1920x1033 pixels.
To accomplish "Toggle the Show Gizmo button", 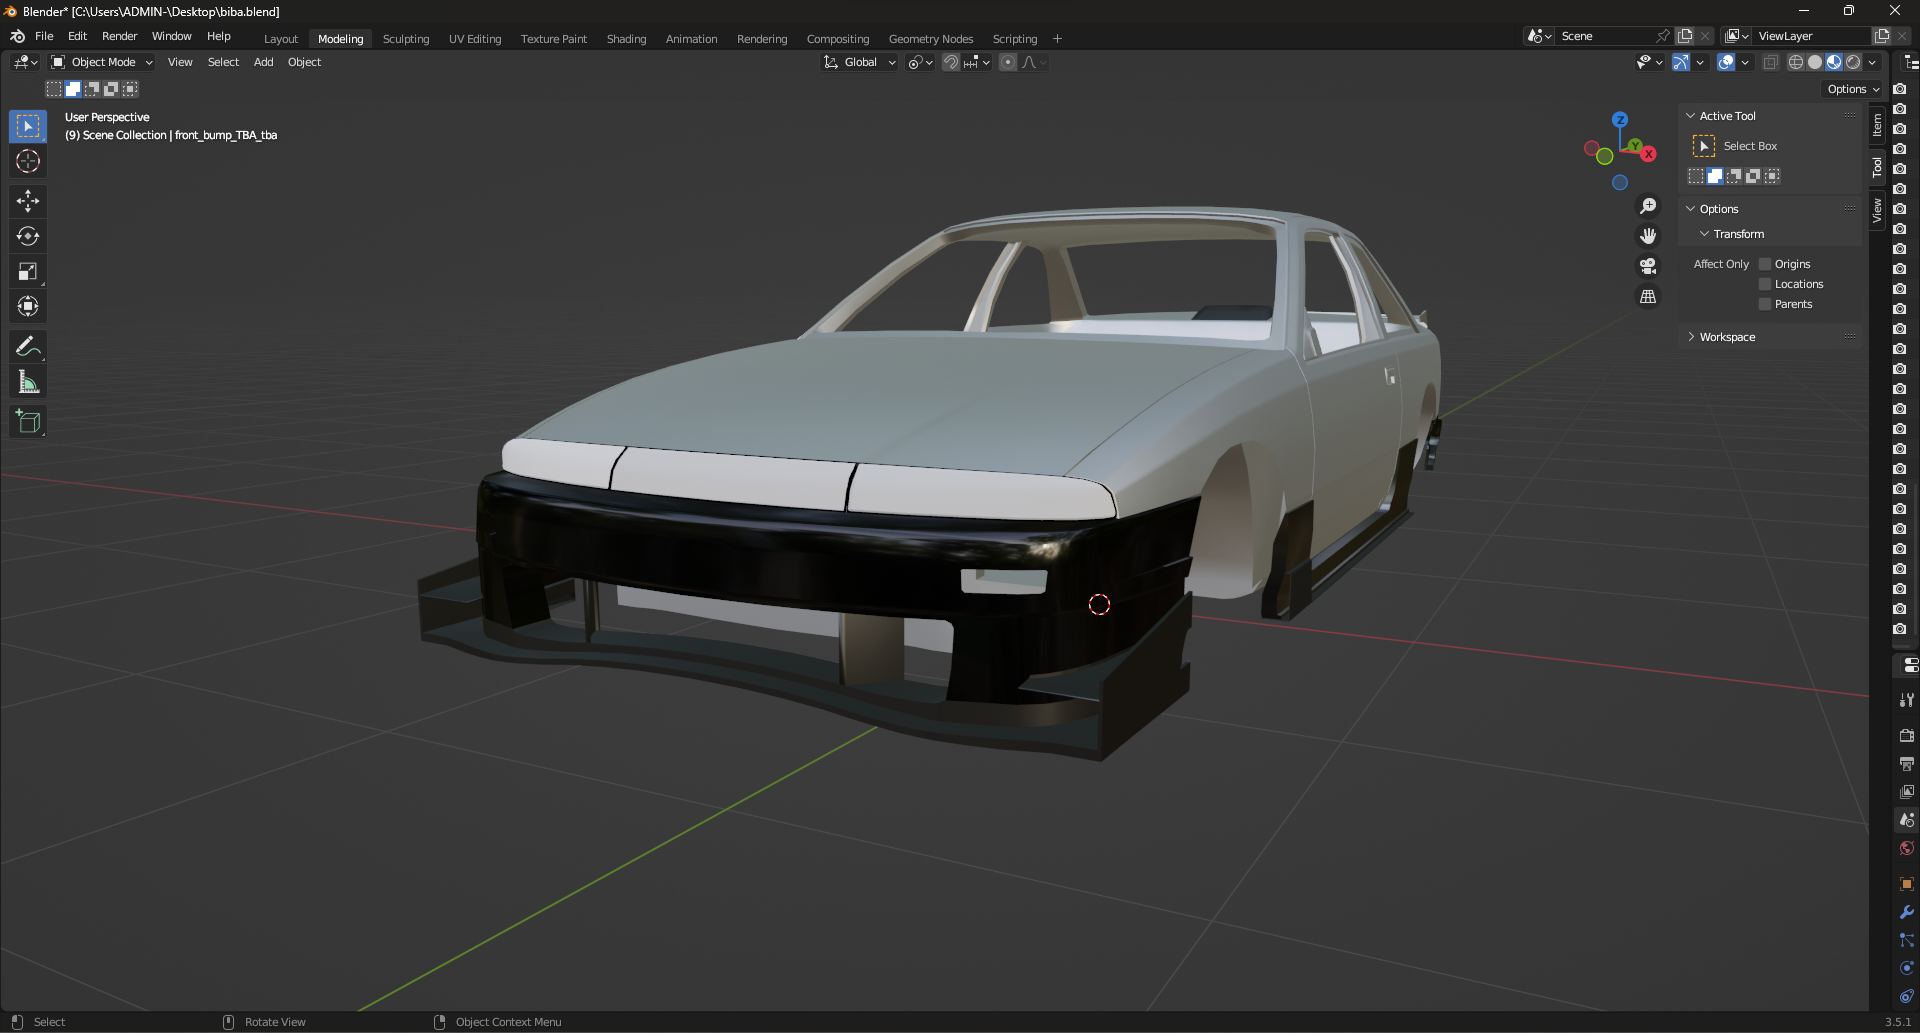I will [1681, 62].
